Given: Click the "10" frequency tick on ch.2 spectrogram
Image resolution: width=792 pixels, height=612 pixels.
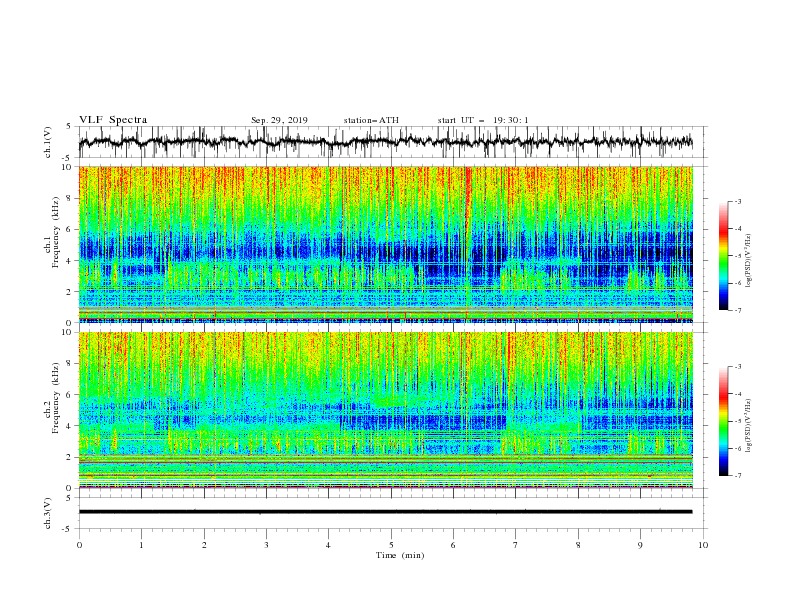Looking at the screenshot, I should [67, 333].
